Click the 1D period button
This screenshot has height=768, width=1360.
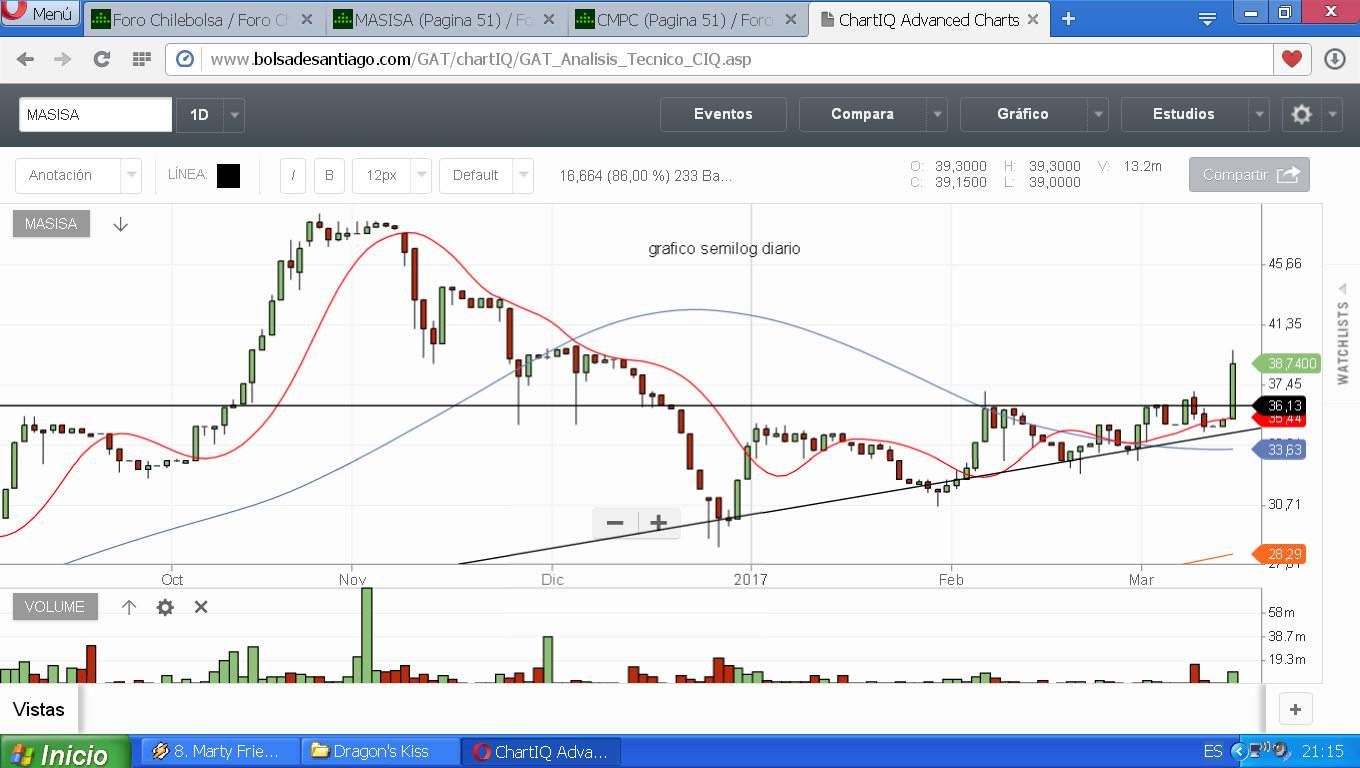point(200,115)
